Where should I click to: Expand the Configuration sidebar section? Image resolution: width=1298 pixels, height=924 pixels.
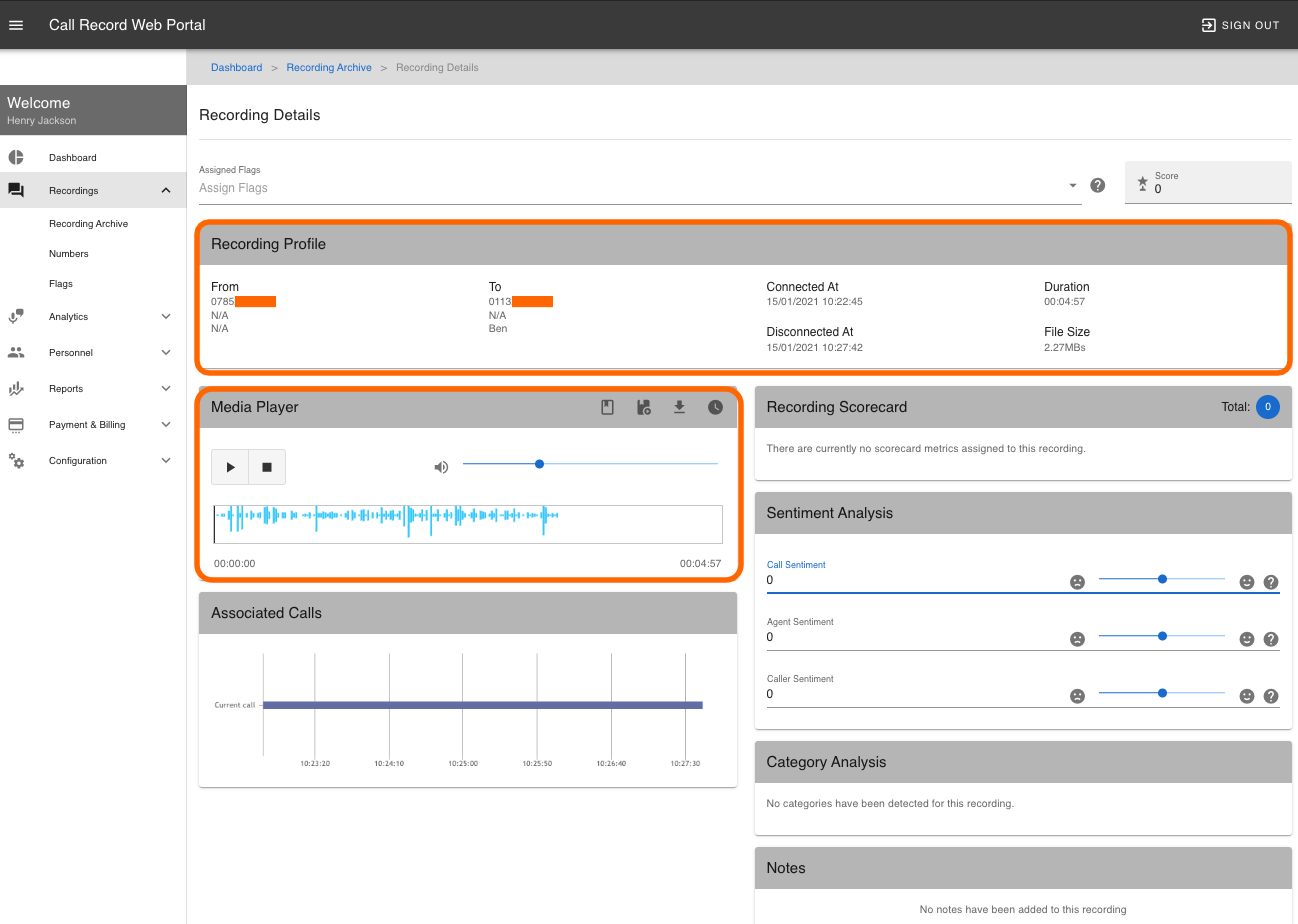(x=93, y=461)
